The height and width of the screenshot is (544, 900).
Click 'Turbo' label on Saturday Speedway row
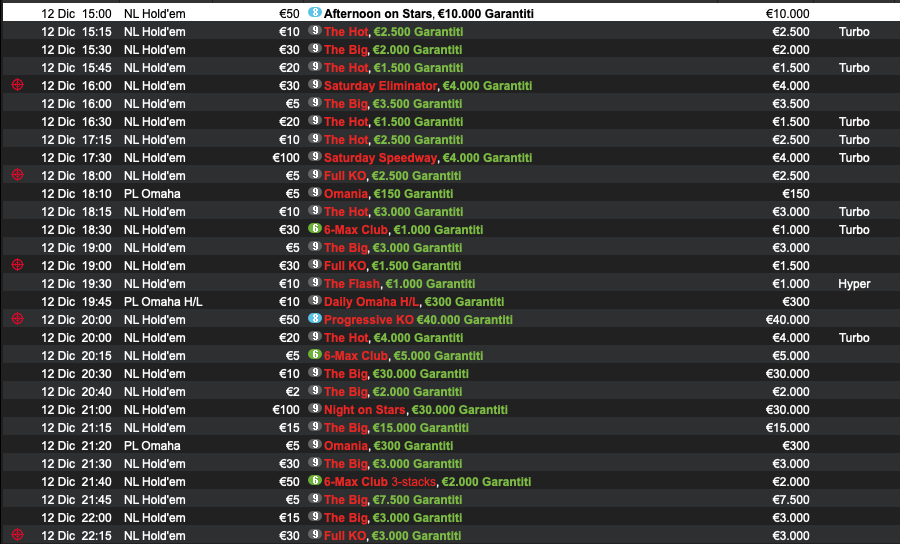[x=854, y=157]
